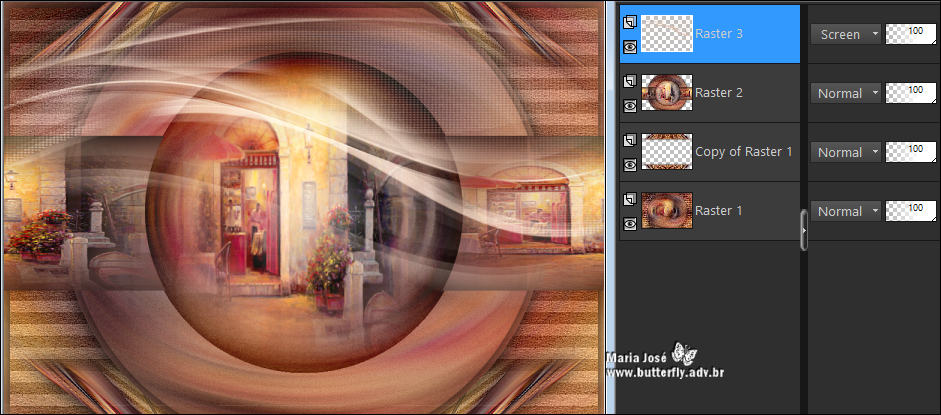
Task: Adjust Raster 1 opacity slider field
Action: click(x=910, y=211)
